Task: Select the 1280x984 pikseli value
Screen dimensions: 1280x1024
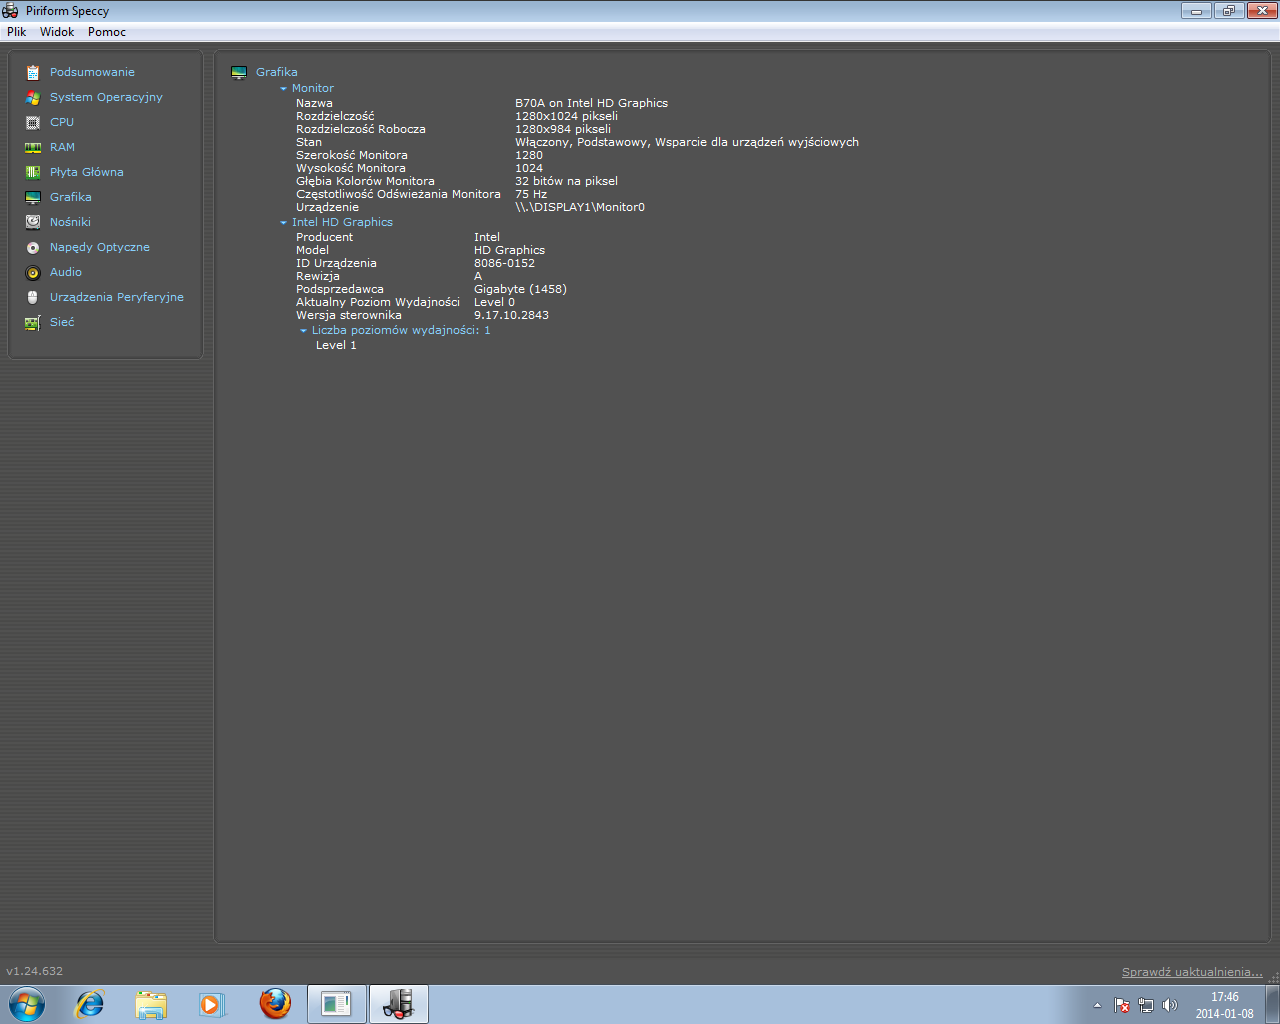Action: pyautogui.click(x=562, y=129)
